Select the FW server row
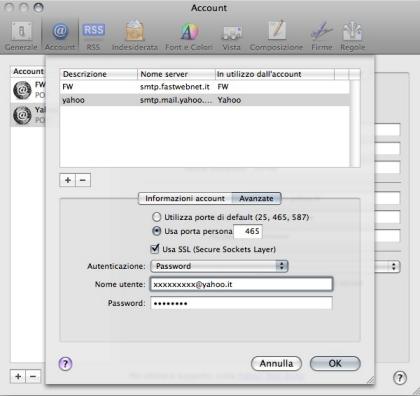Viewport: 420px width, 396px height. 205,87
